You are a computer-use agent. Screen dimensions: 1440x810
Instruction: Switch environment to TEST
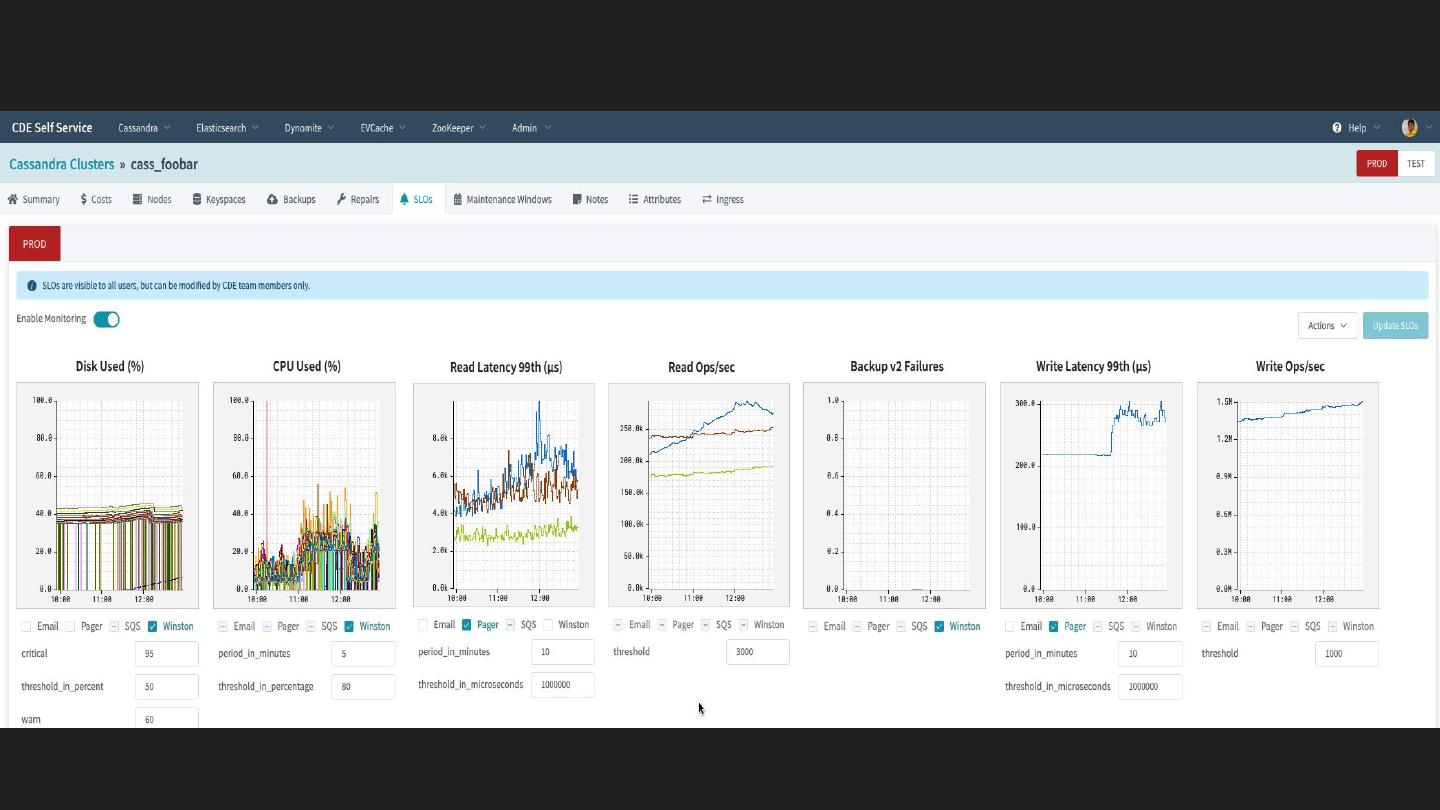tap(1415, 164)
